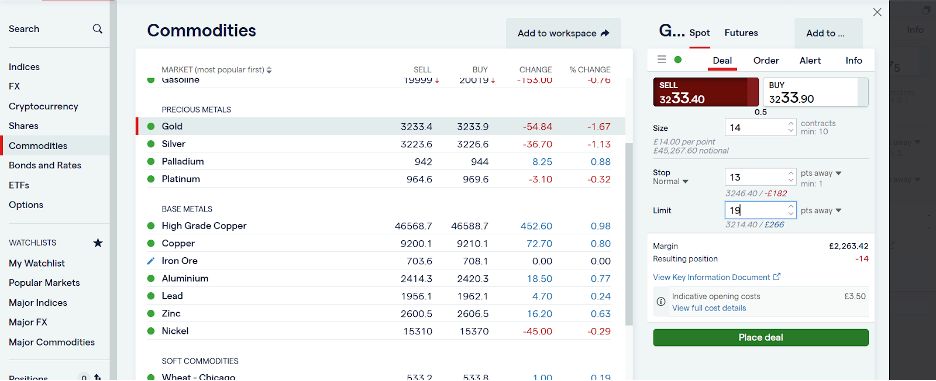Open the Info tab

pyautogui.click(x=854, y=60)
